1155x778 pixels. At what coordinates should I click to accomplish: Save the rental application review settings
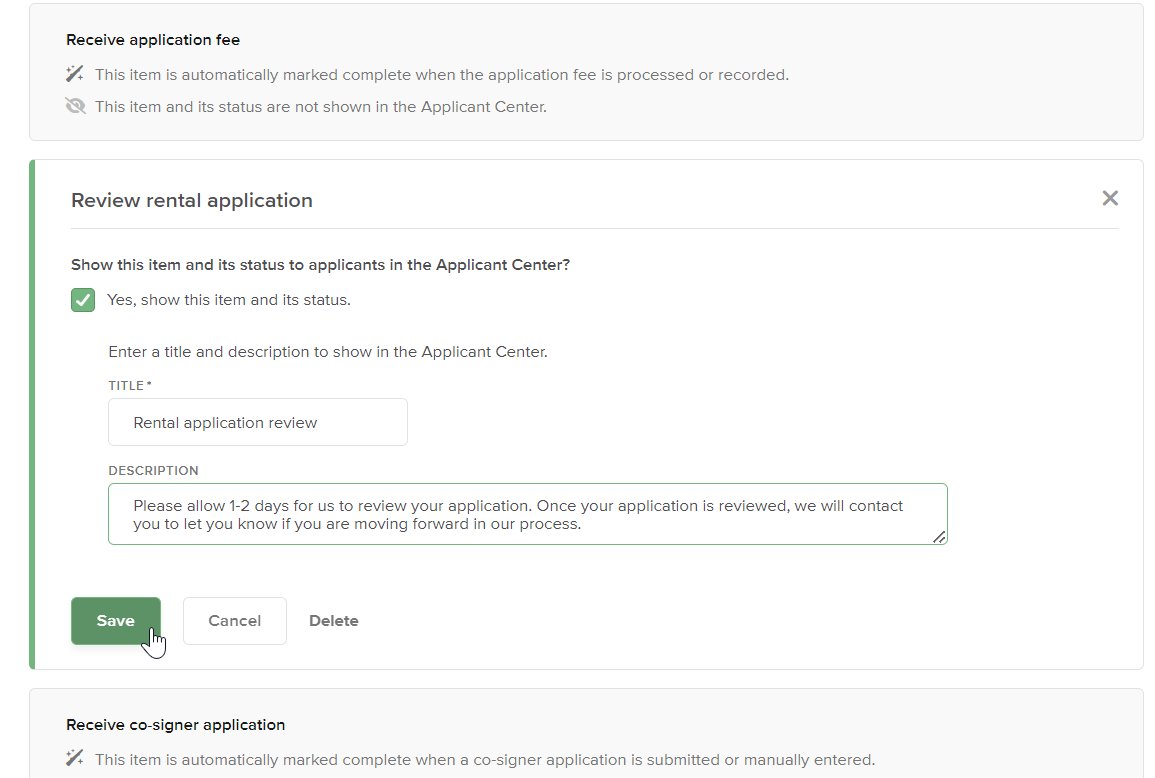pyautogui.click(x=115, y=620)
